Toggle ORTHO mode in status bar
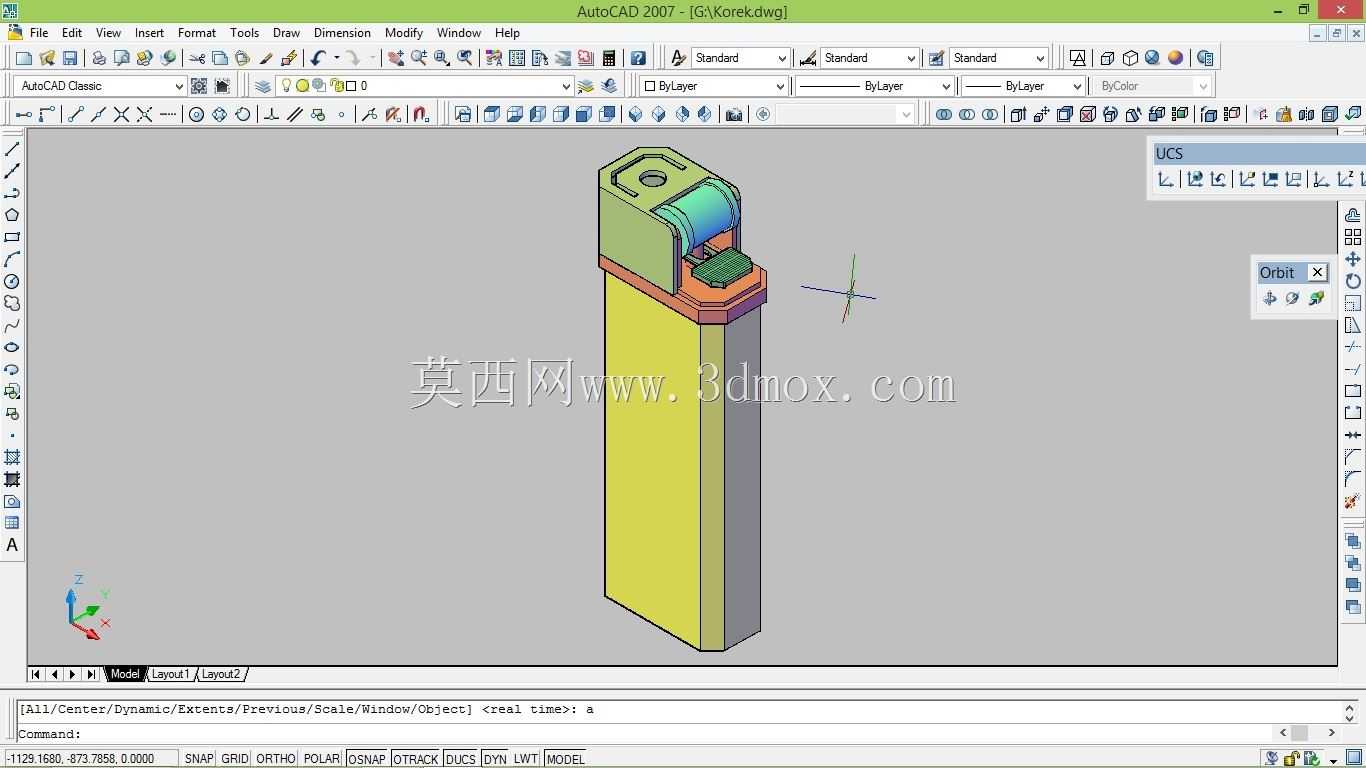 [276, 759]
